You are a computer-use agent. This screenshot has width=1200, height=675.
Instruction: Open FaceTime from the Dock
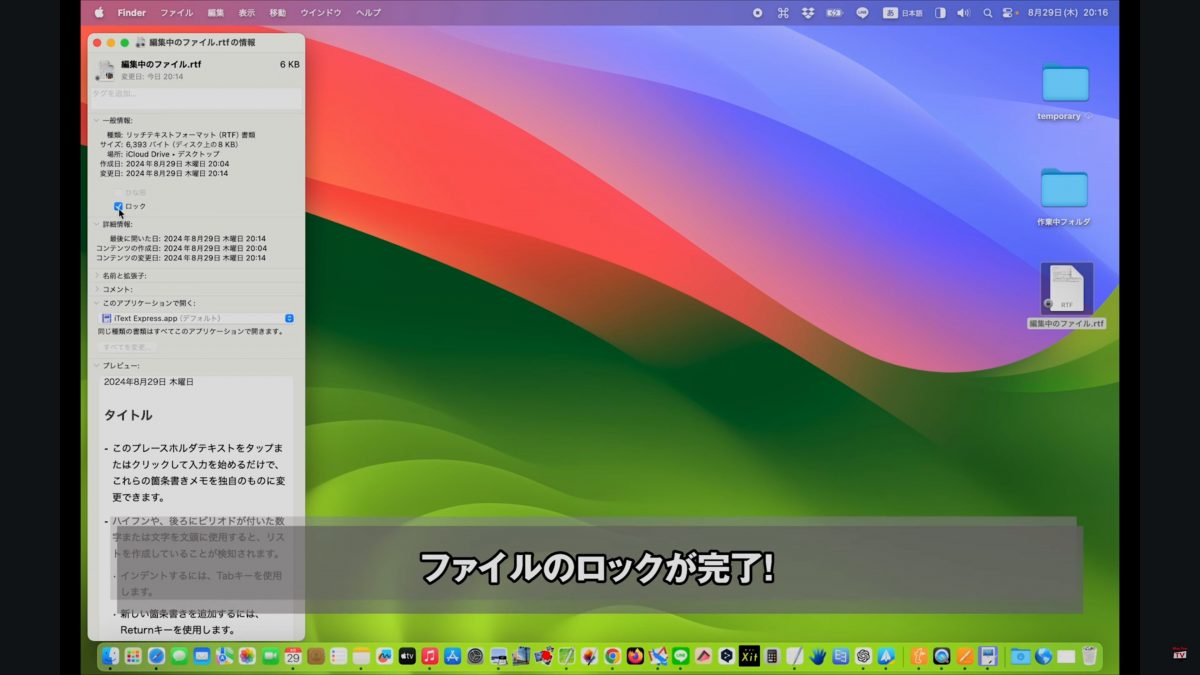(270, 656)
